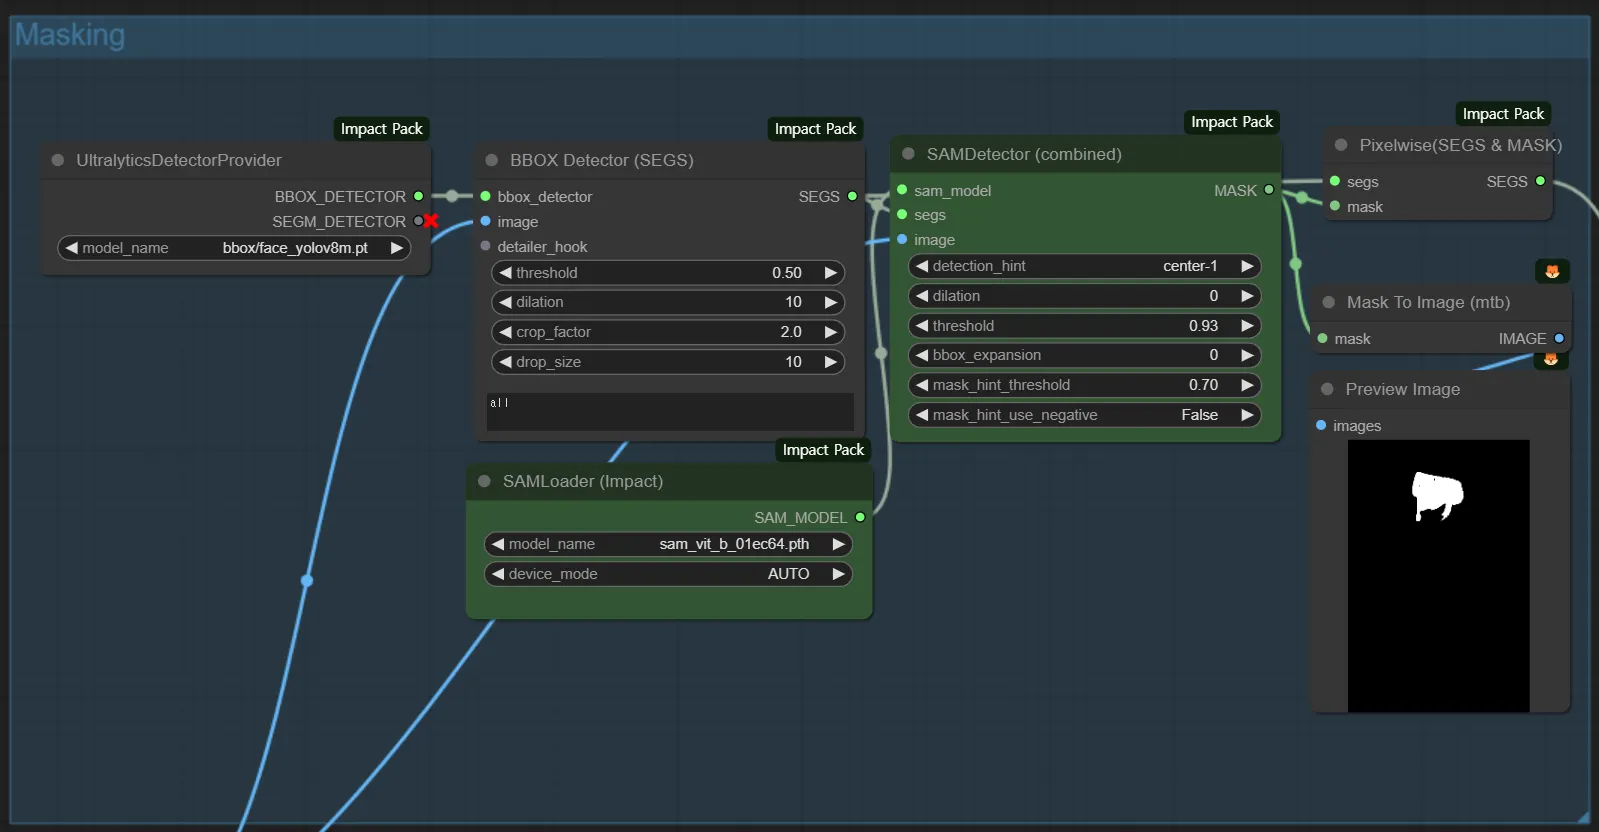Decrease SAMDetector threshold 0.93 with left arrow

922,326
